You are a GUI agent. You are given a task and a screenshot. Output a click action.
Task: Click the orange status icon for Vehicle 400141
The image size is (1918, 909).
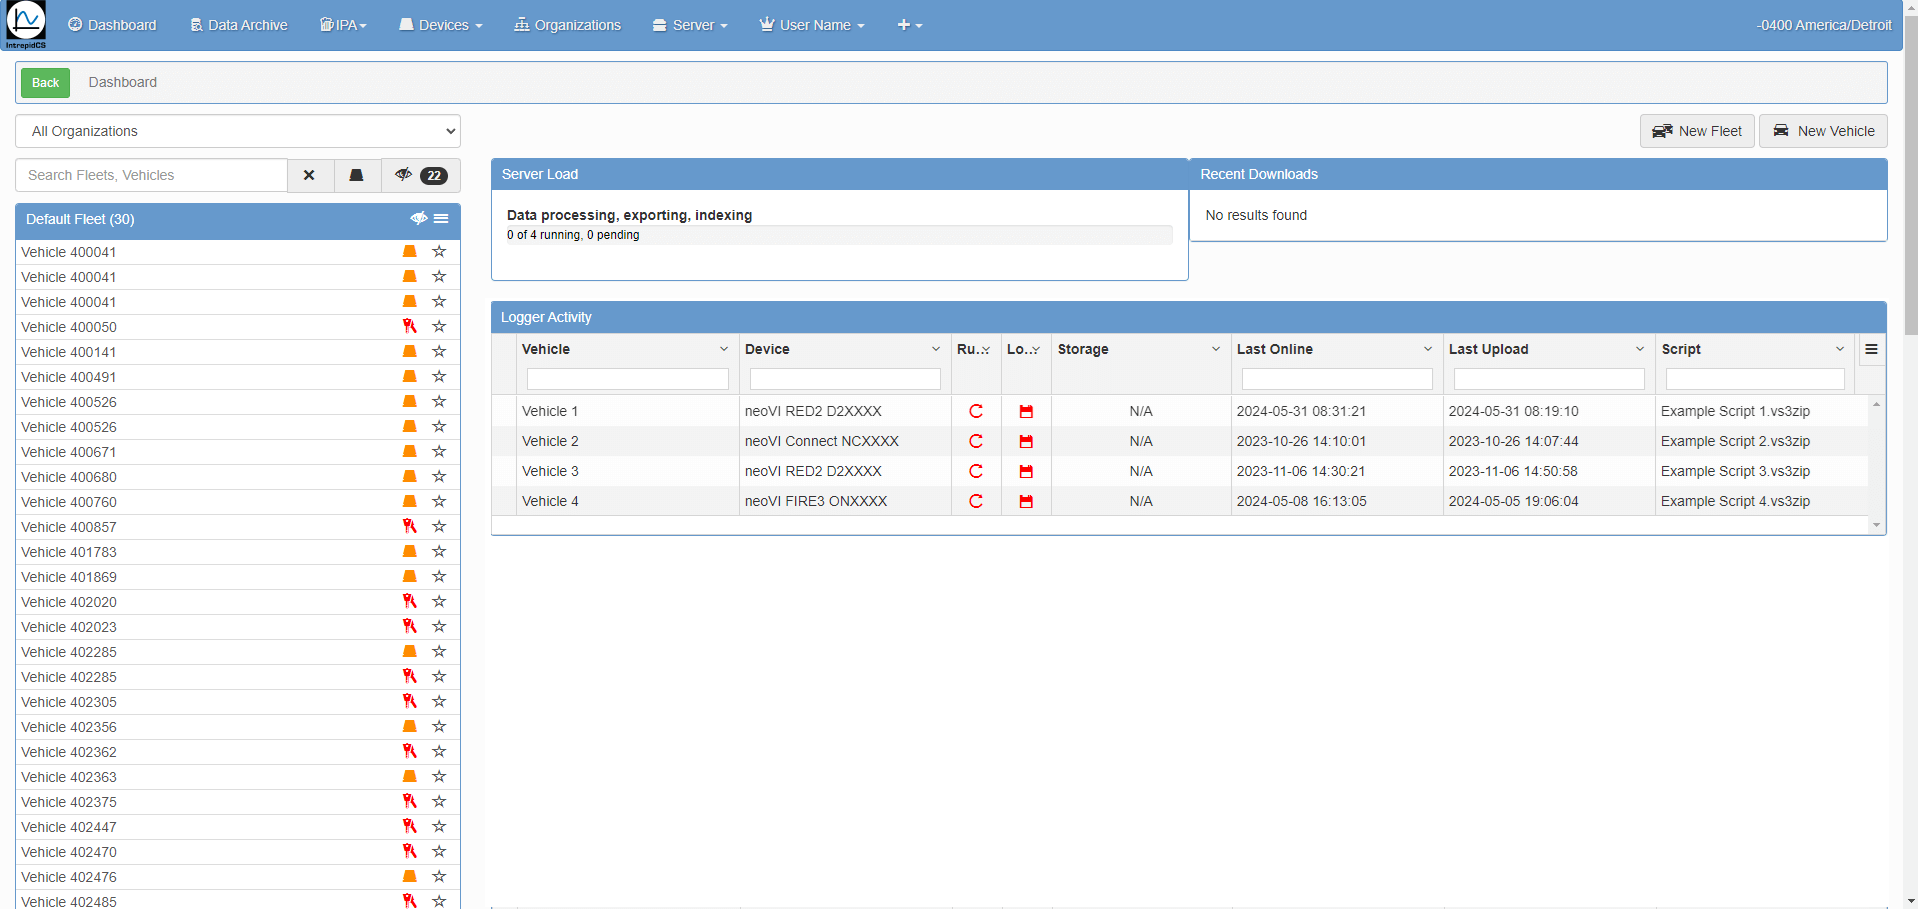point(409,351)
